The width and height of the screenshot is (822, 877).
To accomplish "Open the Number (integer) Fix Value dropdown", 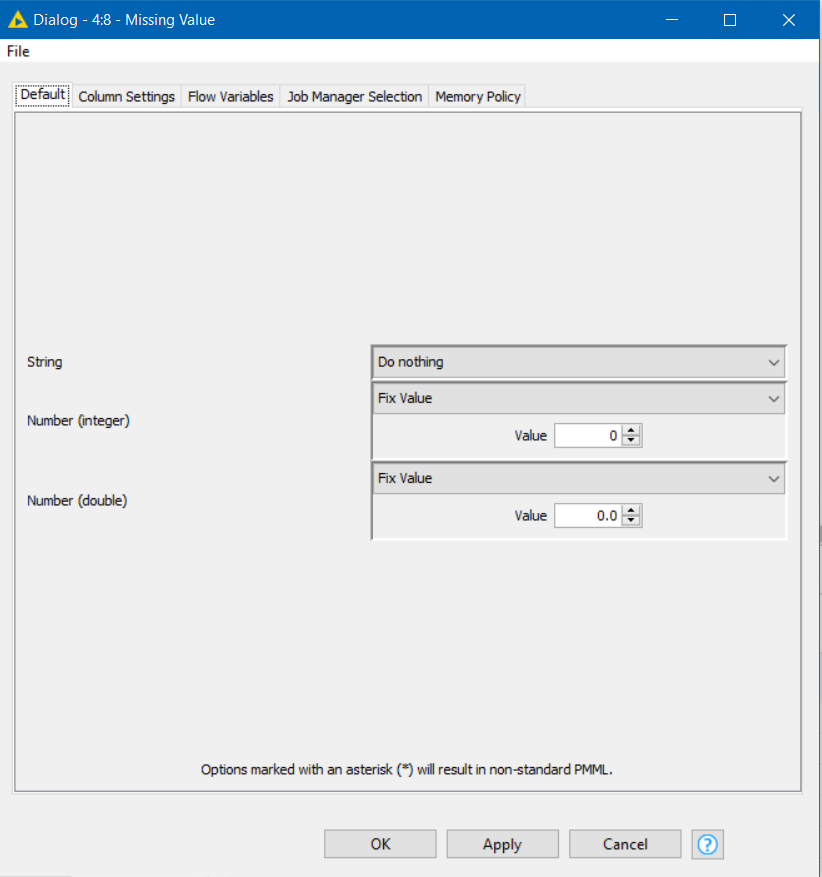I will pos(578,398).
